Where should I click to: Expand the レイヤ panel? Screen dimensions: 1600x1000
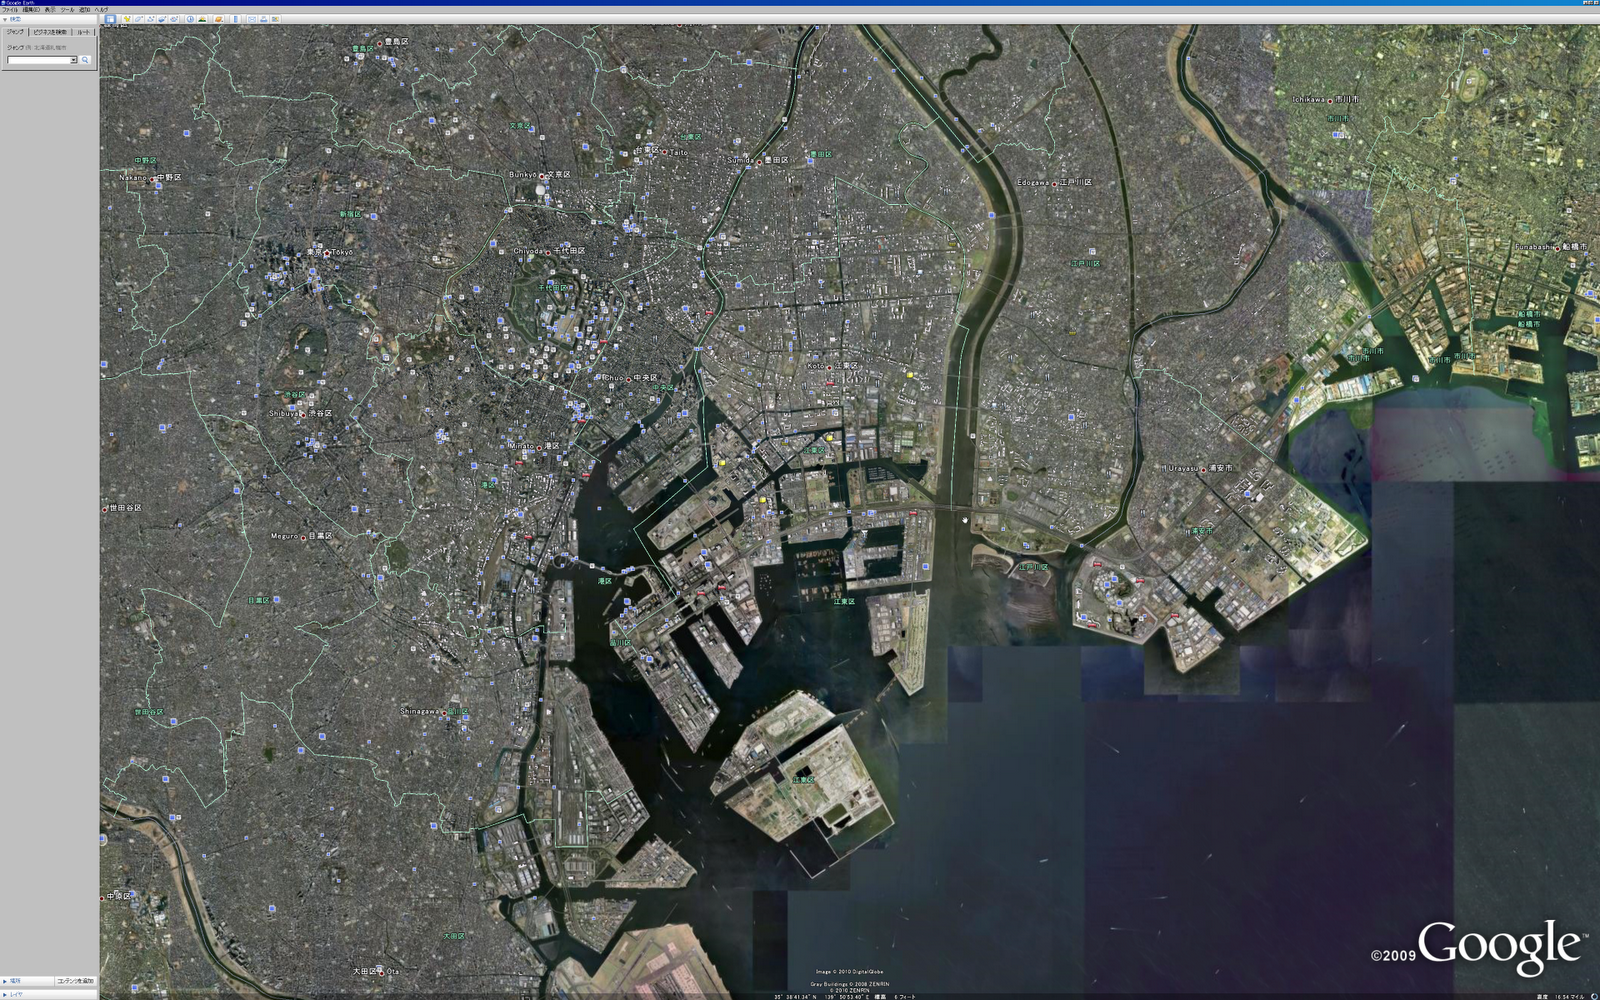click(4, 994)
